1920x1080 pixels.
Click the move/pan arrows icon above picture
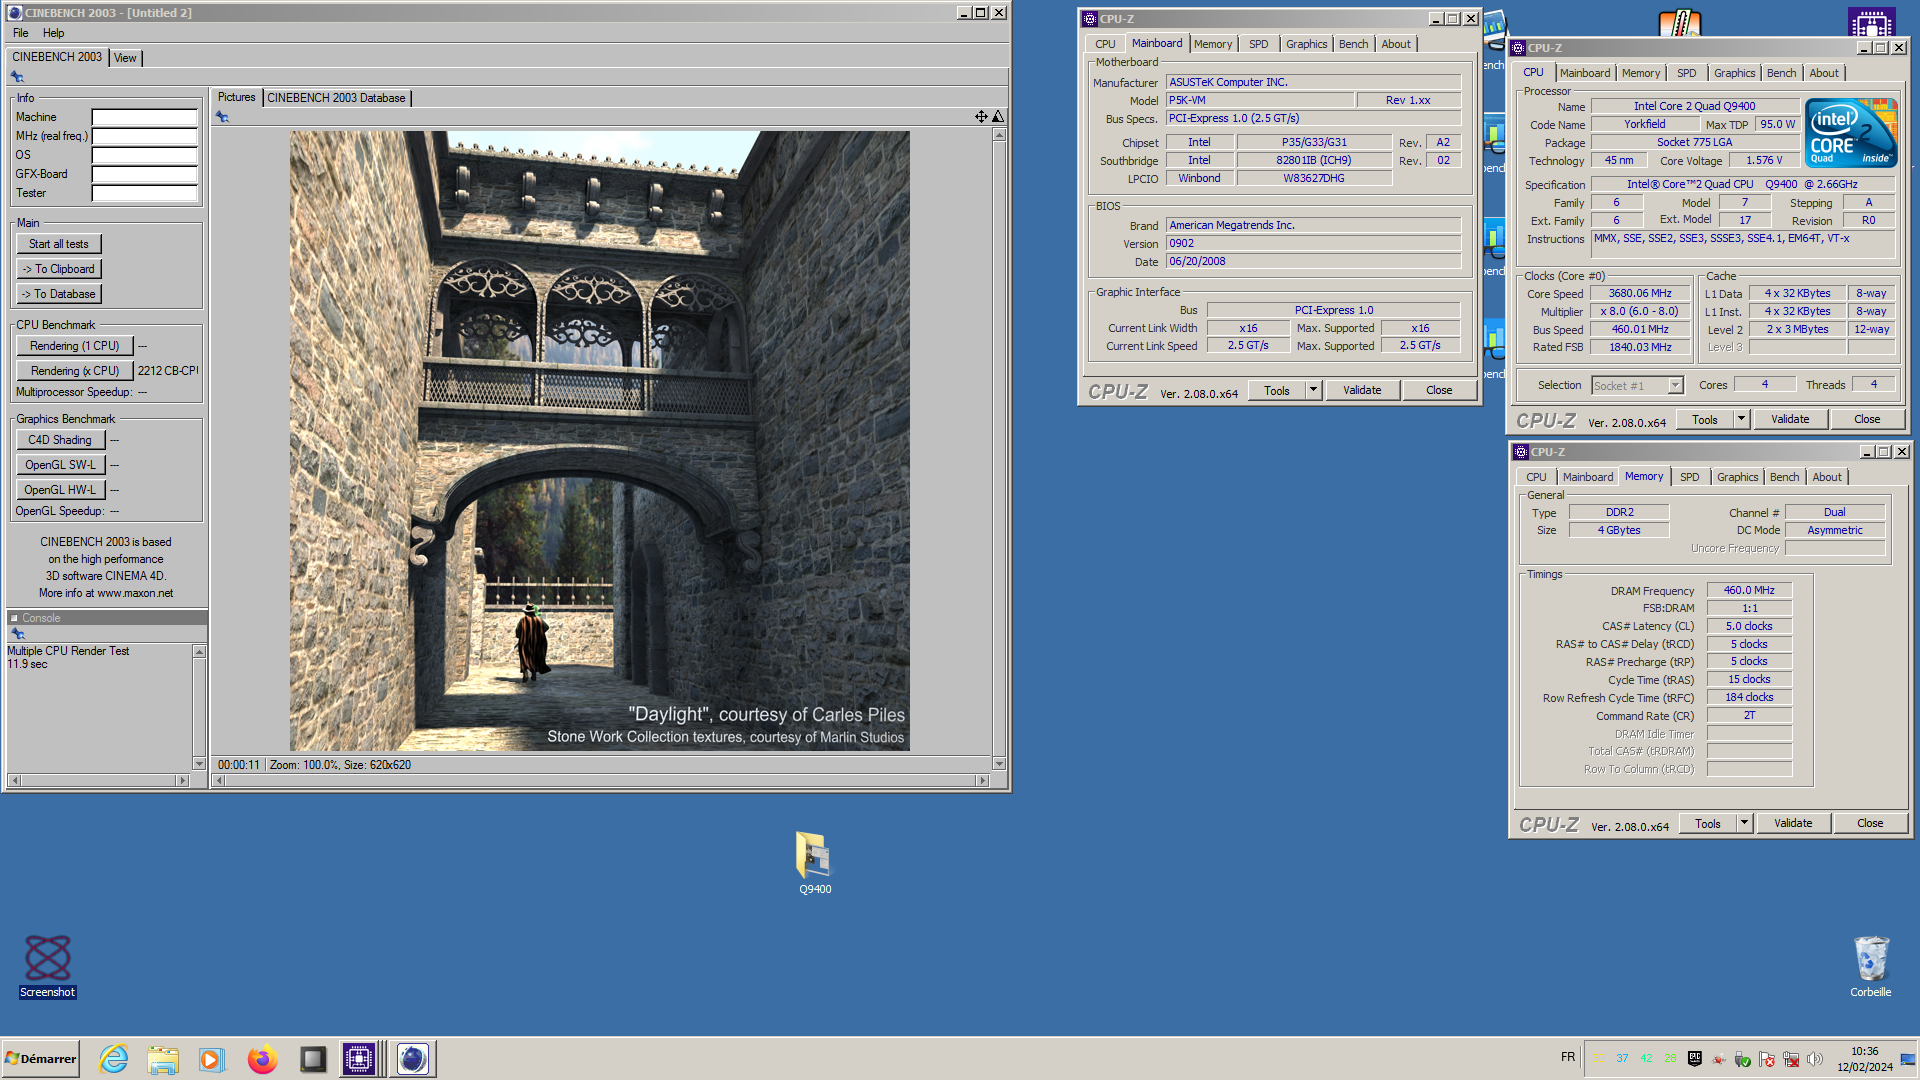981,117
